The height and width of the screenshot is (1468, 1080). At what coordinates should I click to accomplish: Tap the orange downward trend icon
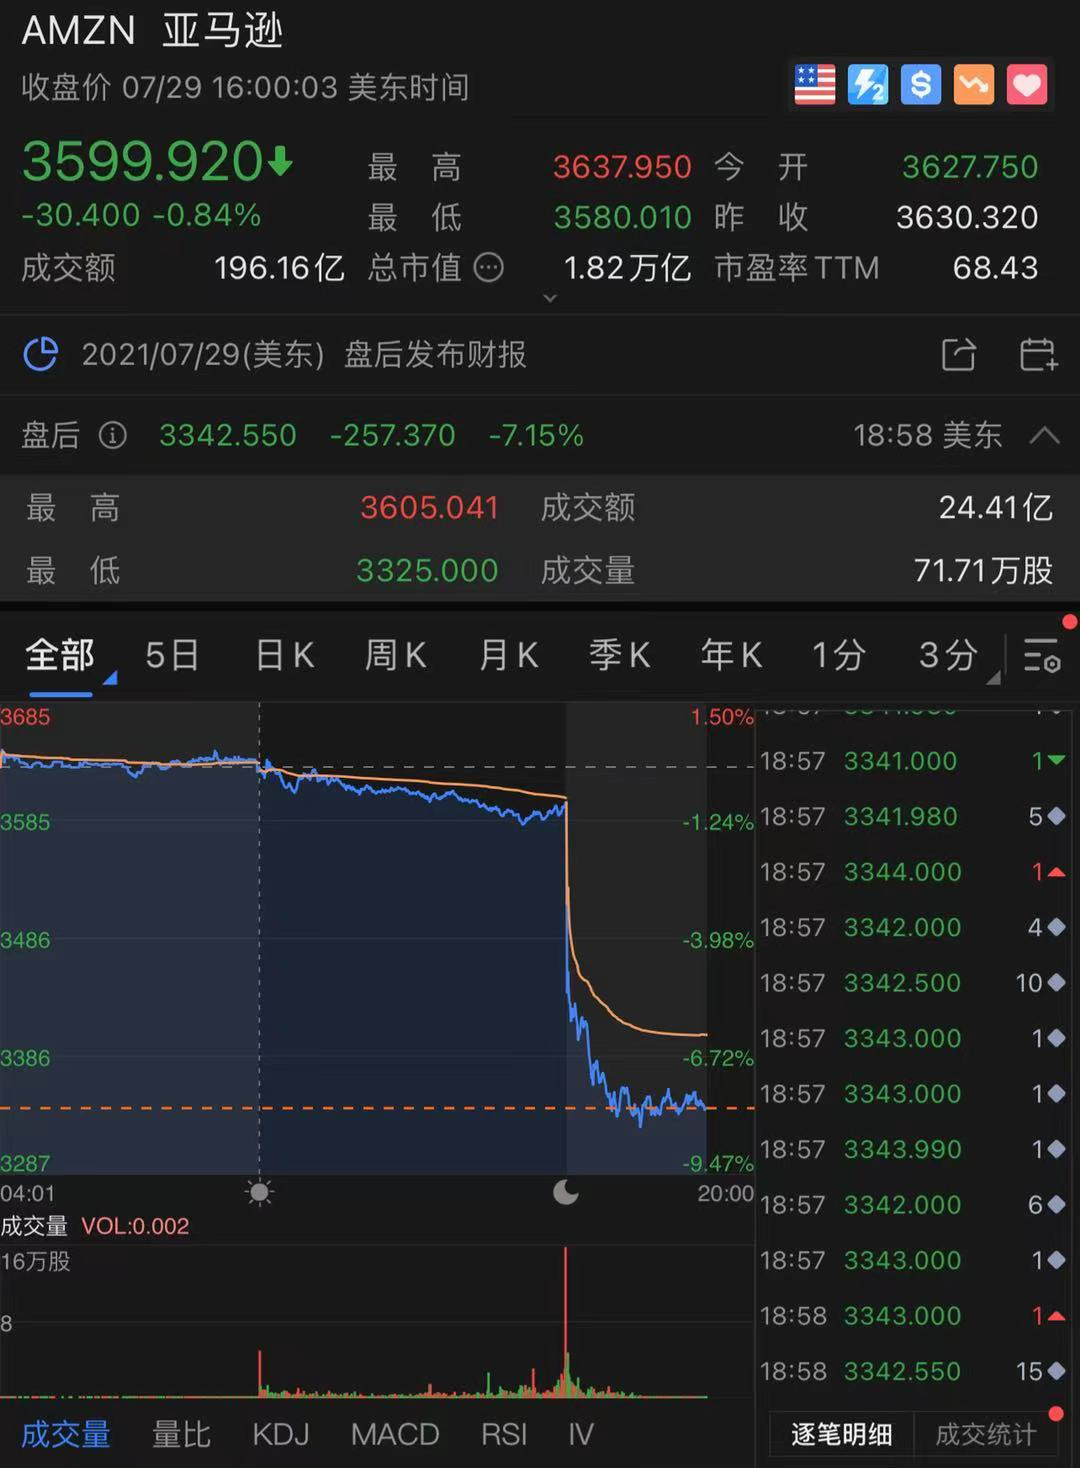pos(974,85)
